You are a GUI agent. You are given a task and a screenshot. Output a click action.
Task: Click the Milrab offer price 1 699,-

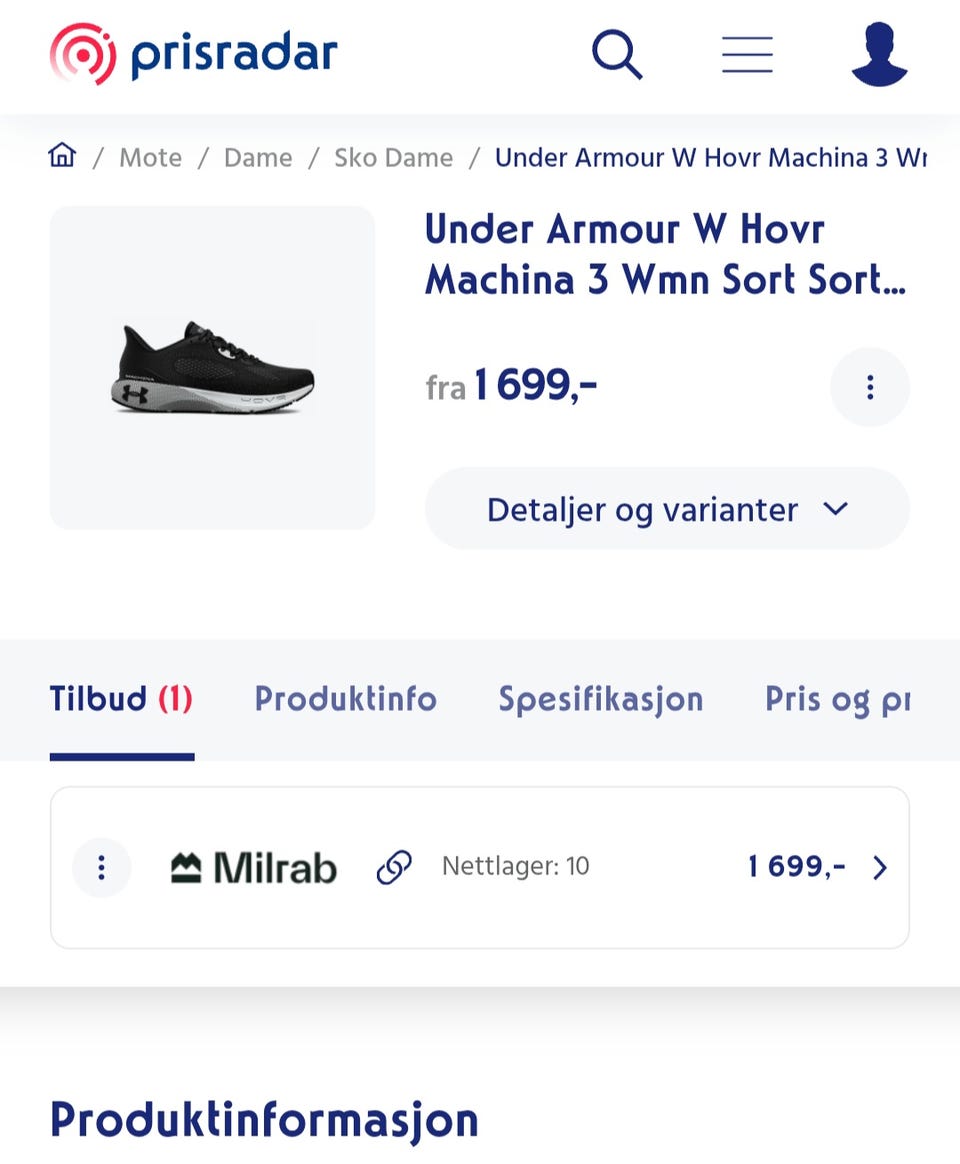[x=796, y=867]
